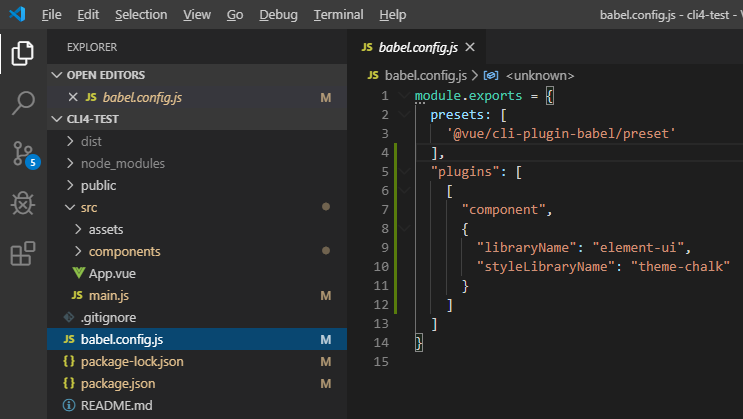Open App.vue file in explorer
Image resolution: width=743 pixels, height=419 pixels.
197,273
